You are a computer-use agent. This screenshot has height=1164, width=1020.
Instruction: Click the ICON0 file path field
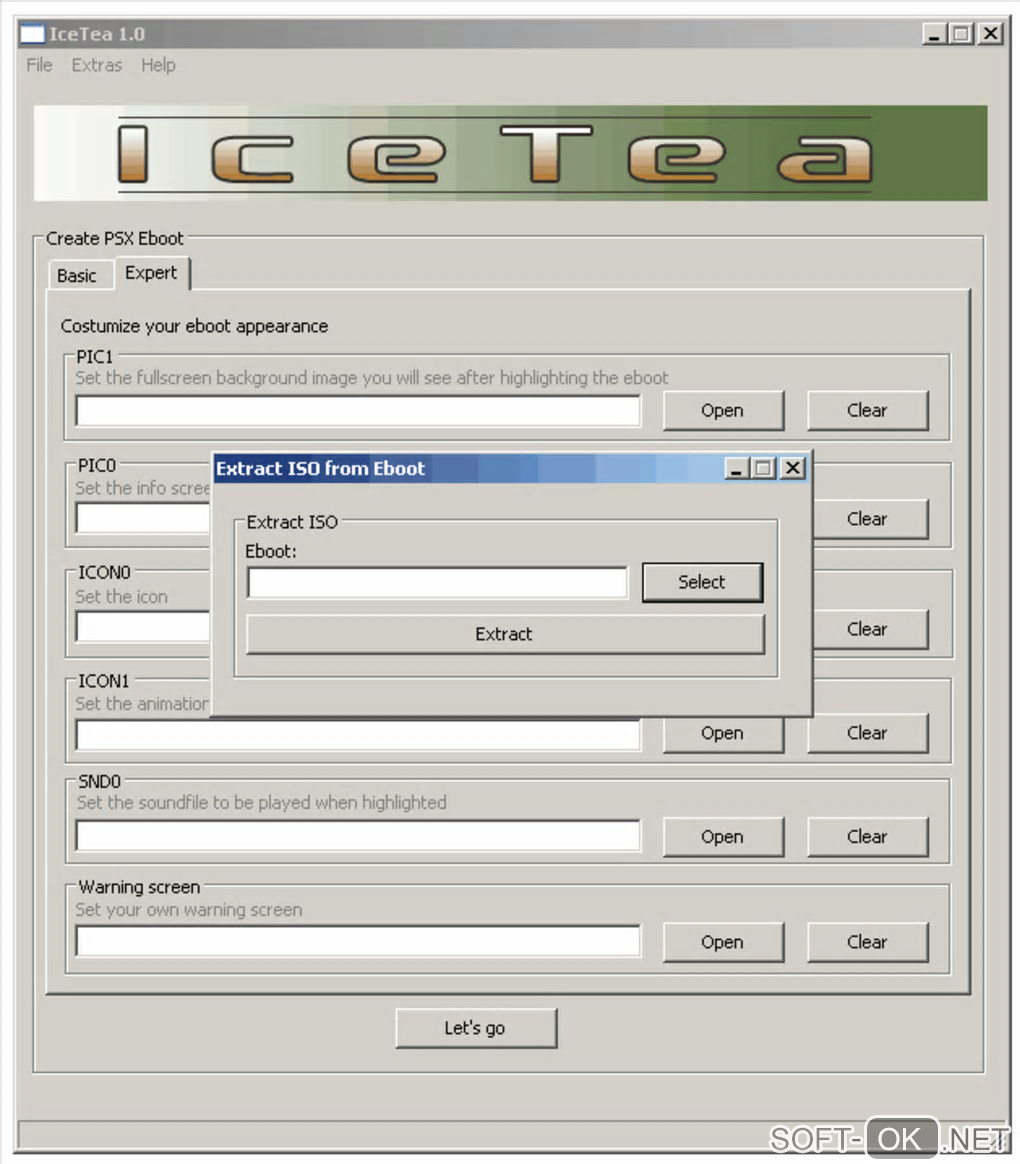[143, 627]
